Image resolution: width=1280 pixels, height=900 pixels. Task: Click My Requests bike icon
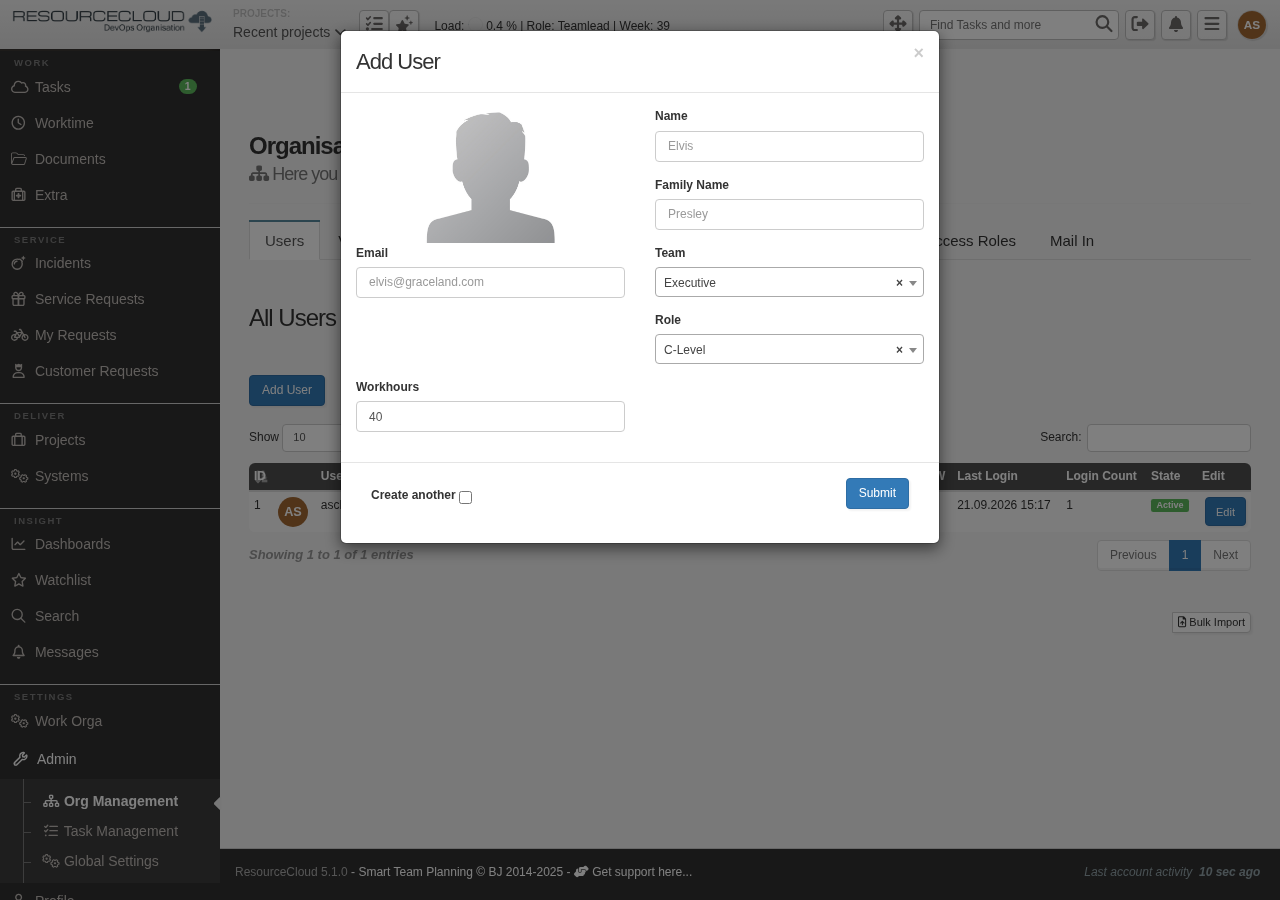(x=19, y=335)
